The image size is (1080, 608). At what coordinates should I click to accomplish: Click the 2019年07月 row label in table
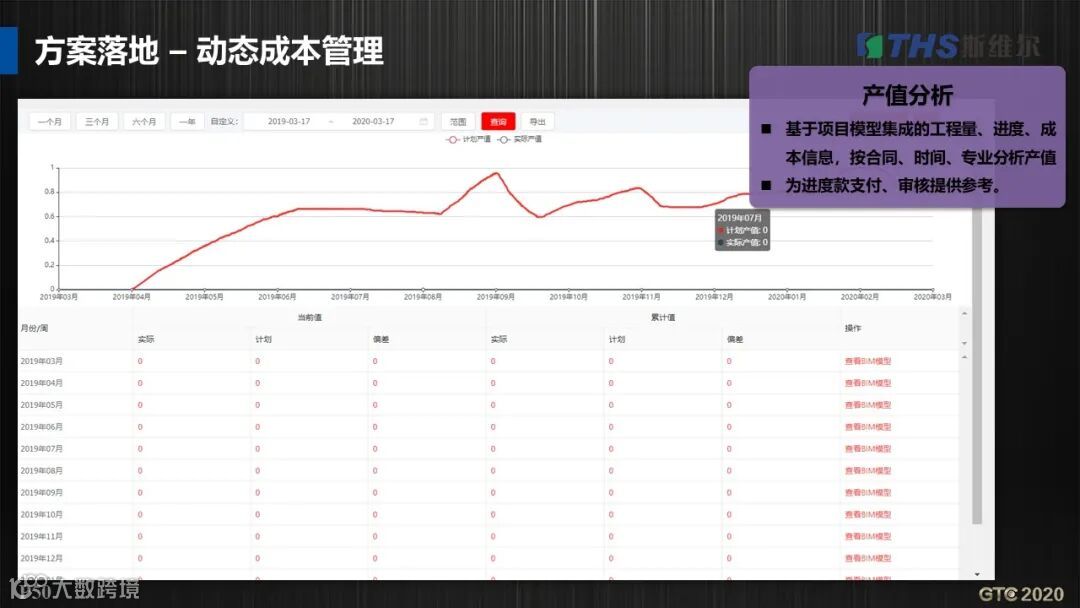coord(41,449)
